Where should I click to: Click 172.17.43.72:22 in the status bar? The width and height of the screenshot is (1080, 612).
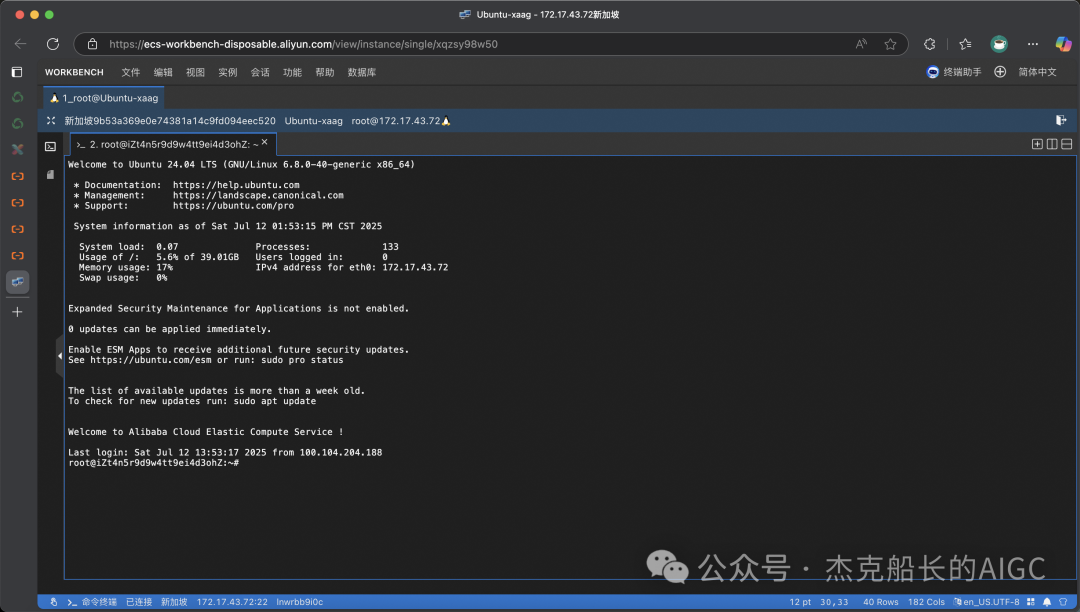point(232,602)
